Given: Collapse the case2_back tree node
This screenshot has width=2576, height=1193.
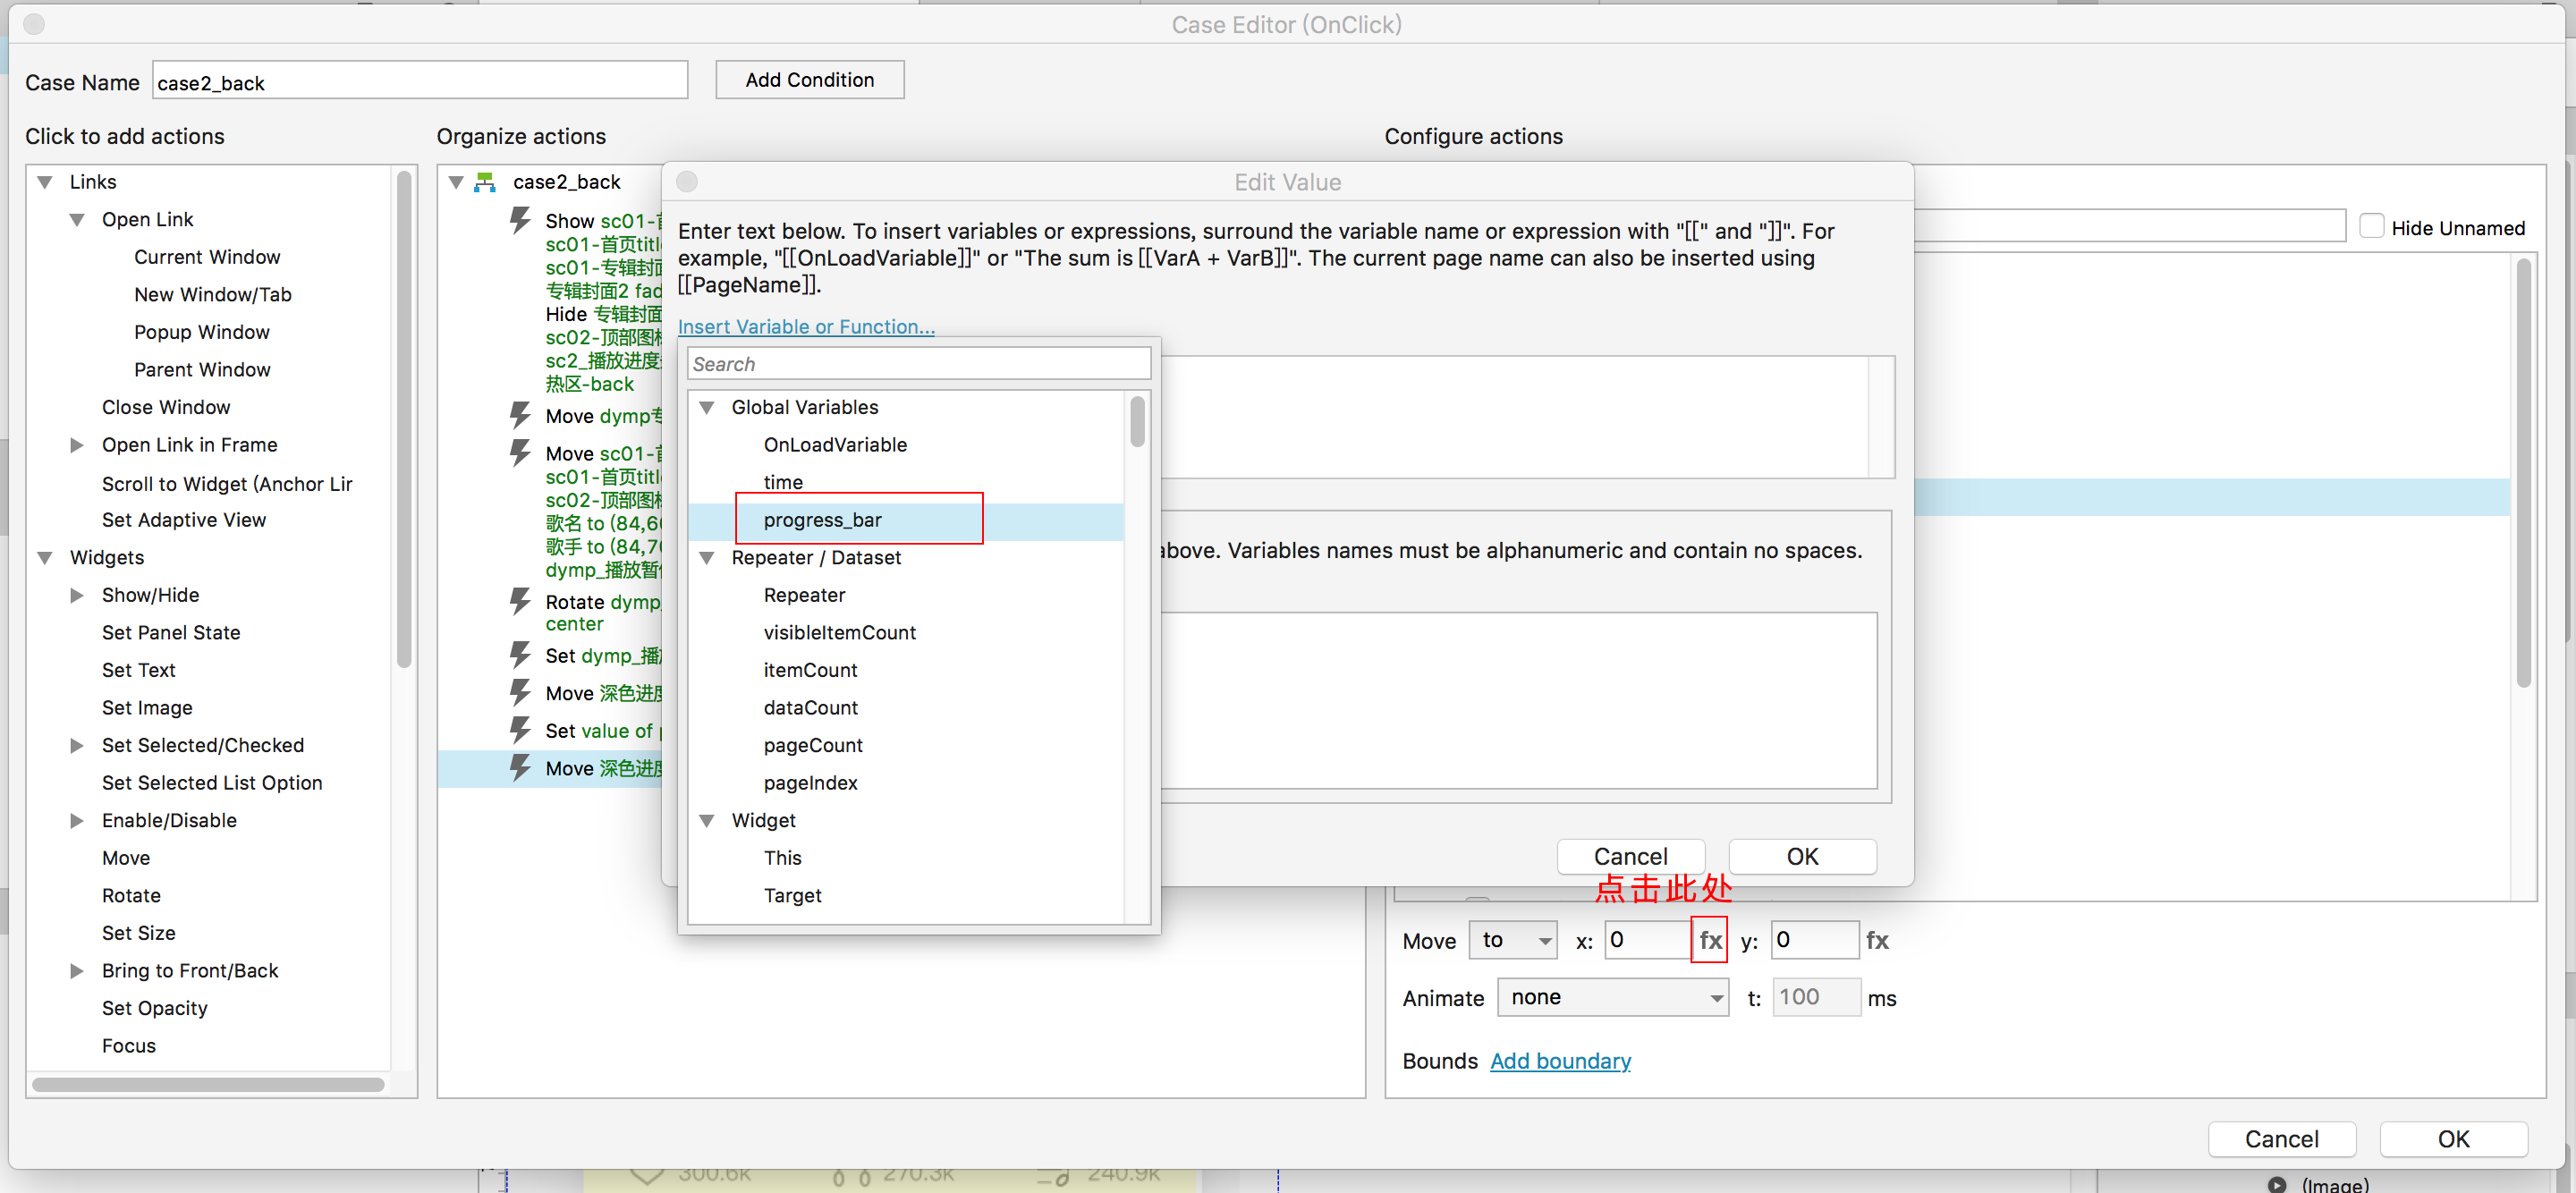Looking at the screenshot, I should pos(456,182).
